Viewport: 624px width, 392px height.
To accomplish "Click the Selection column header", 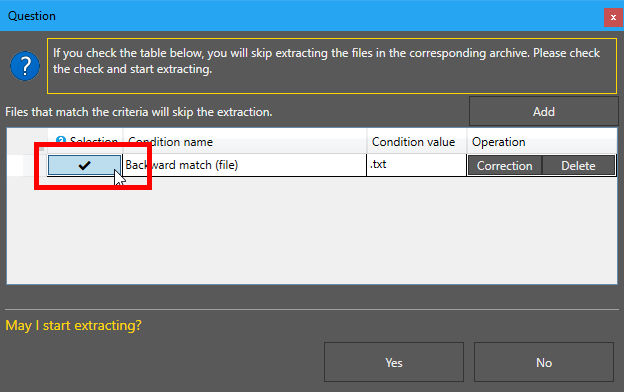I will pos(85,142).
